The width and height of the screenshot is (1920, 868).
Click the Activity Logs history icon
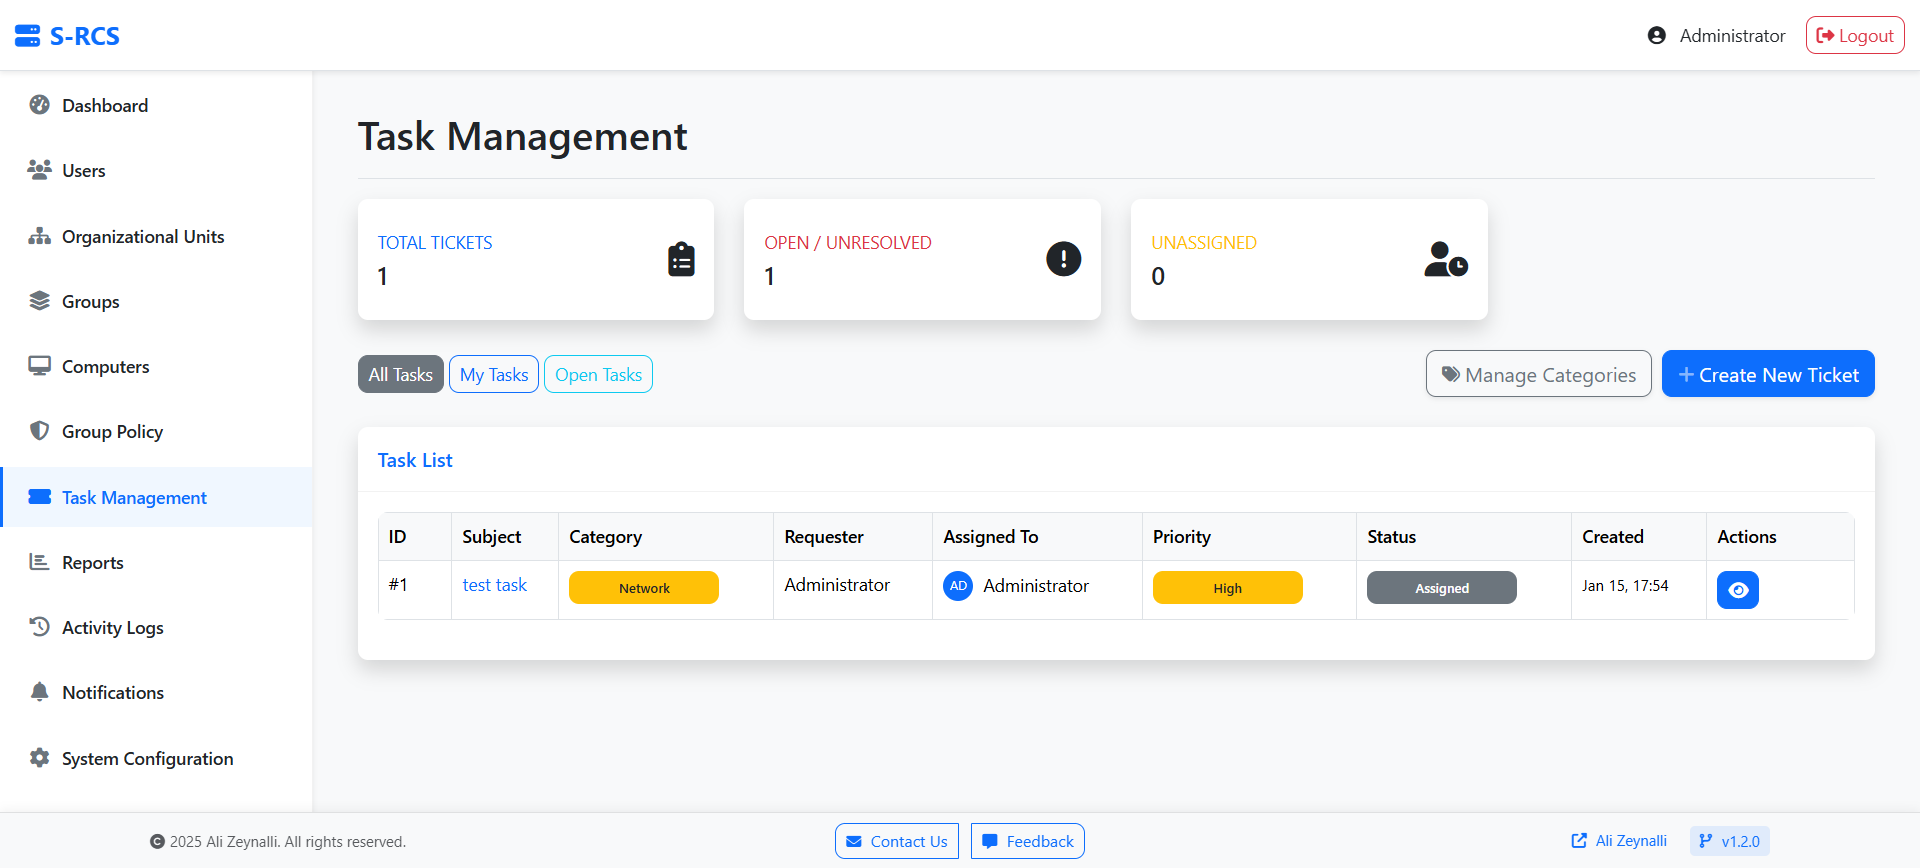click(x=39, y=627)
